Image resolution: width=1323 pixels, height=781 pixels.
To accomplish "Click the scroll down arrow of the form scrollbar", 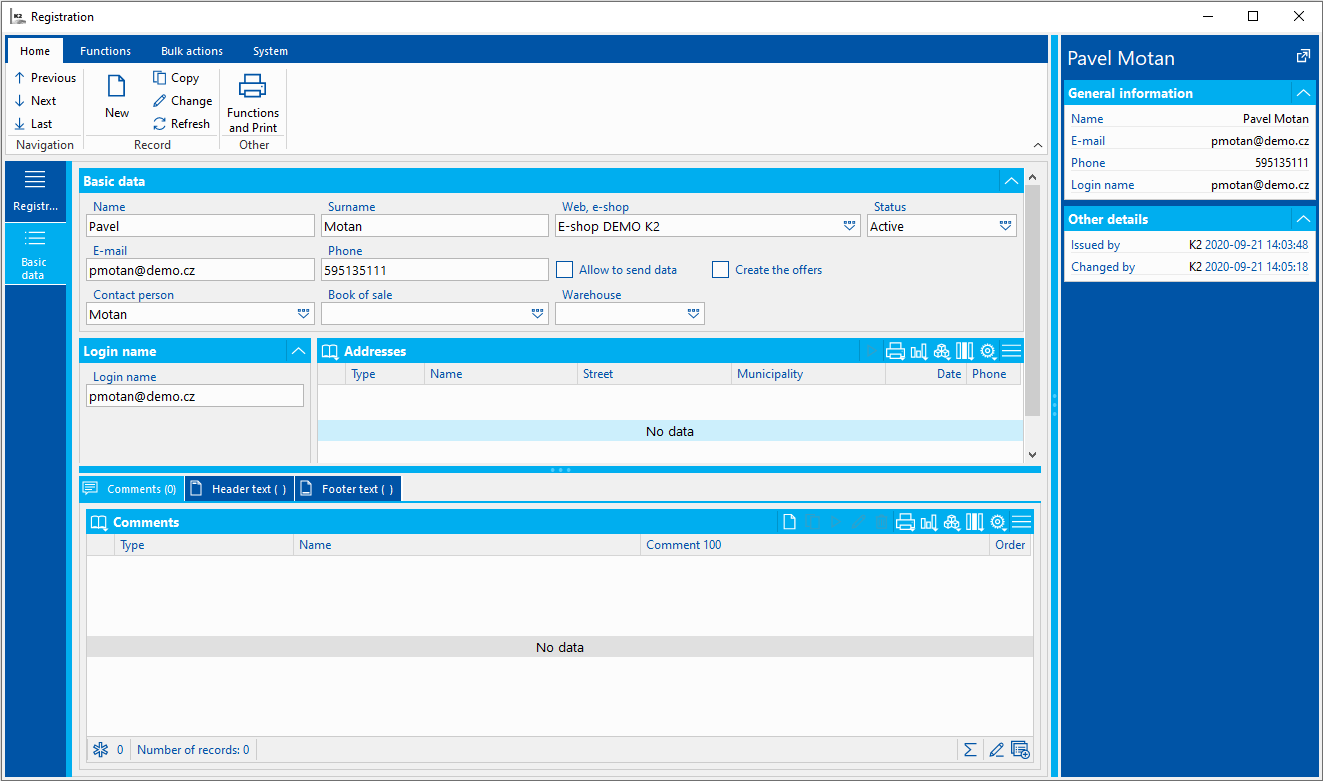I will (x=1032, y=455).
